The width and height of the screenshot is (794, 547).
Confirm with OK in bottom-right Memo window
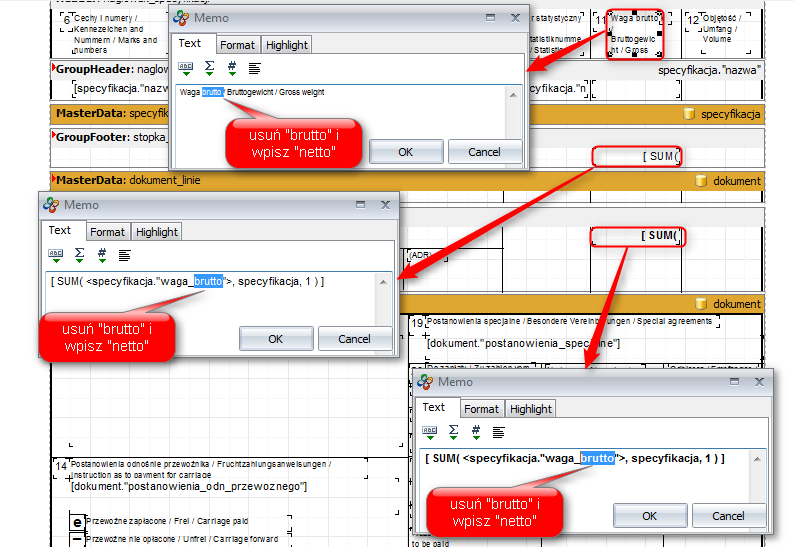[650, 516]
